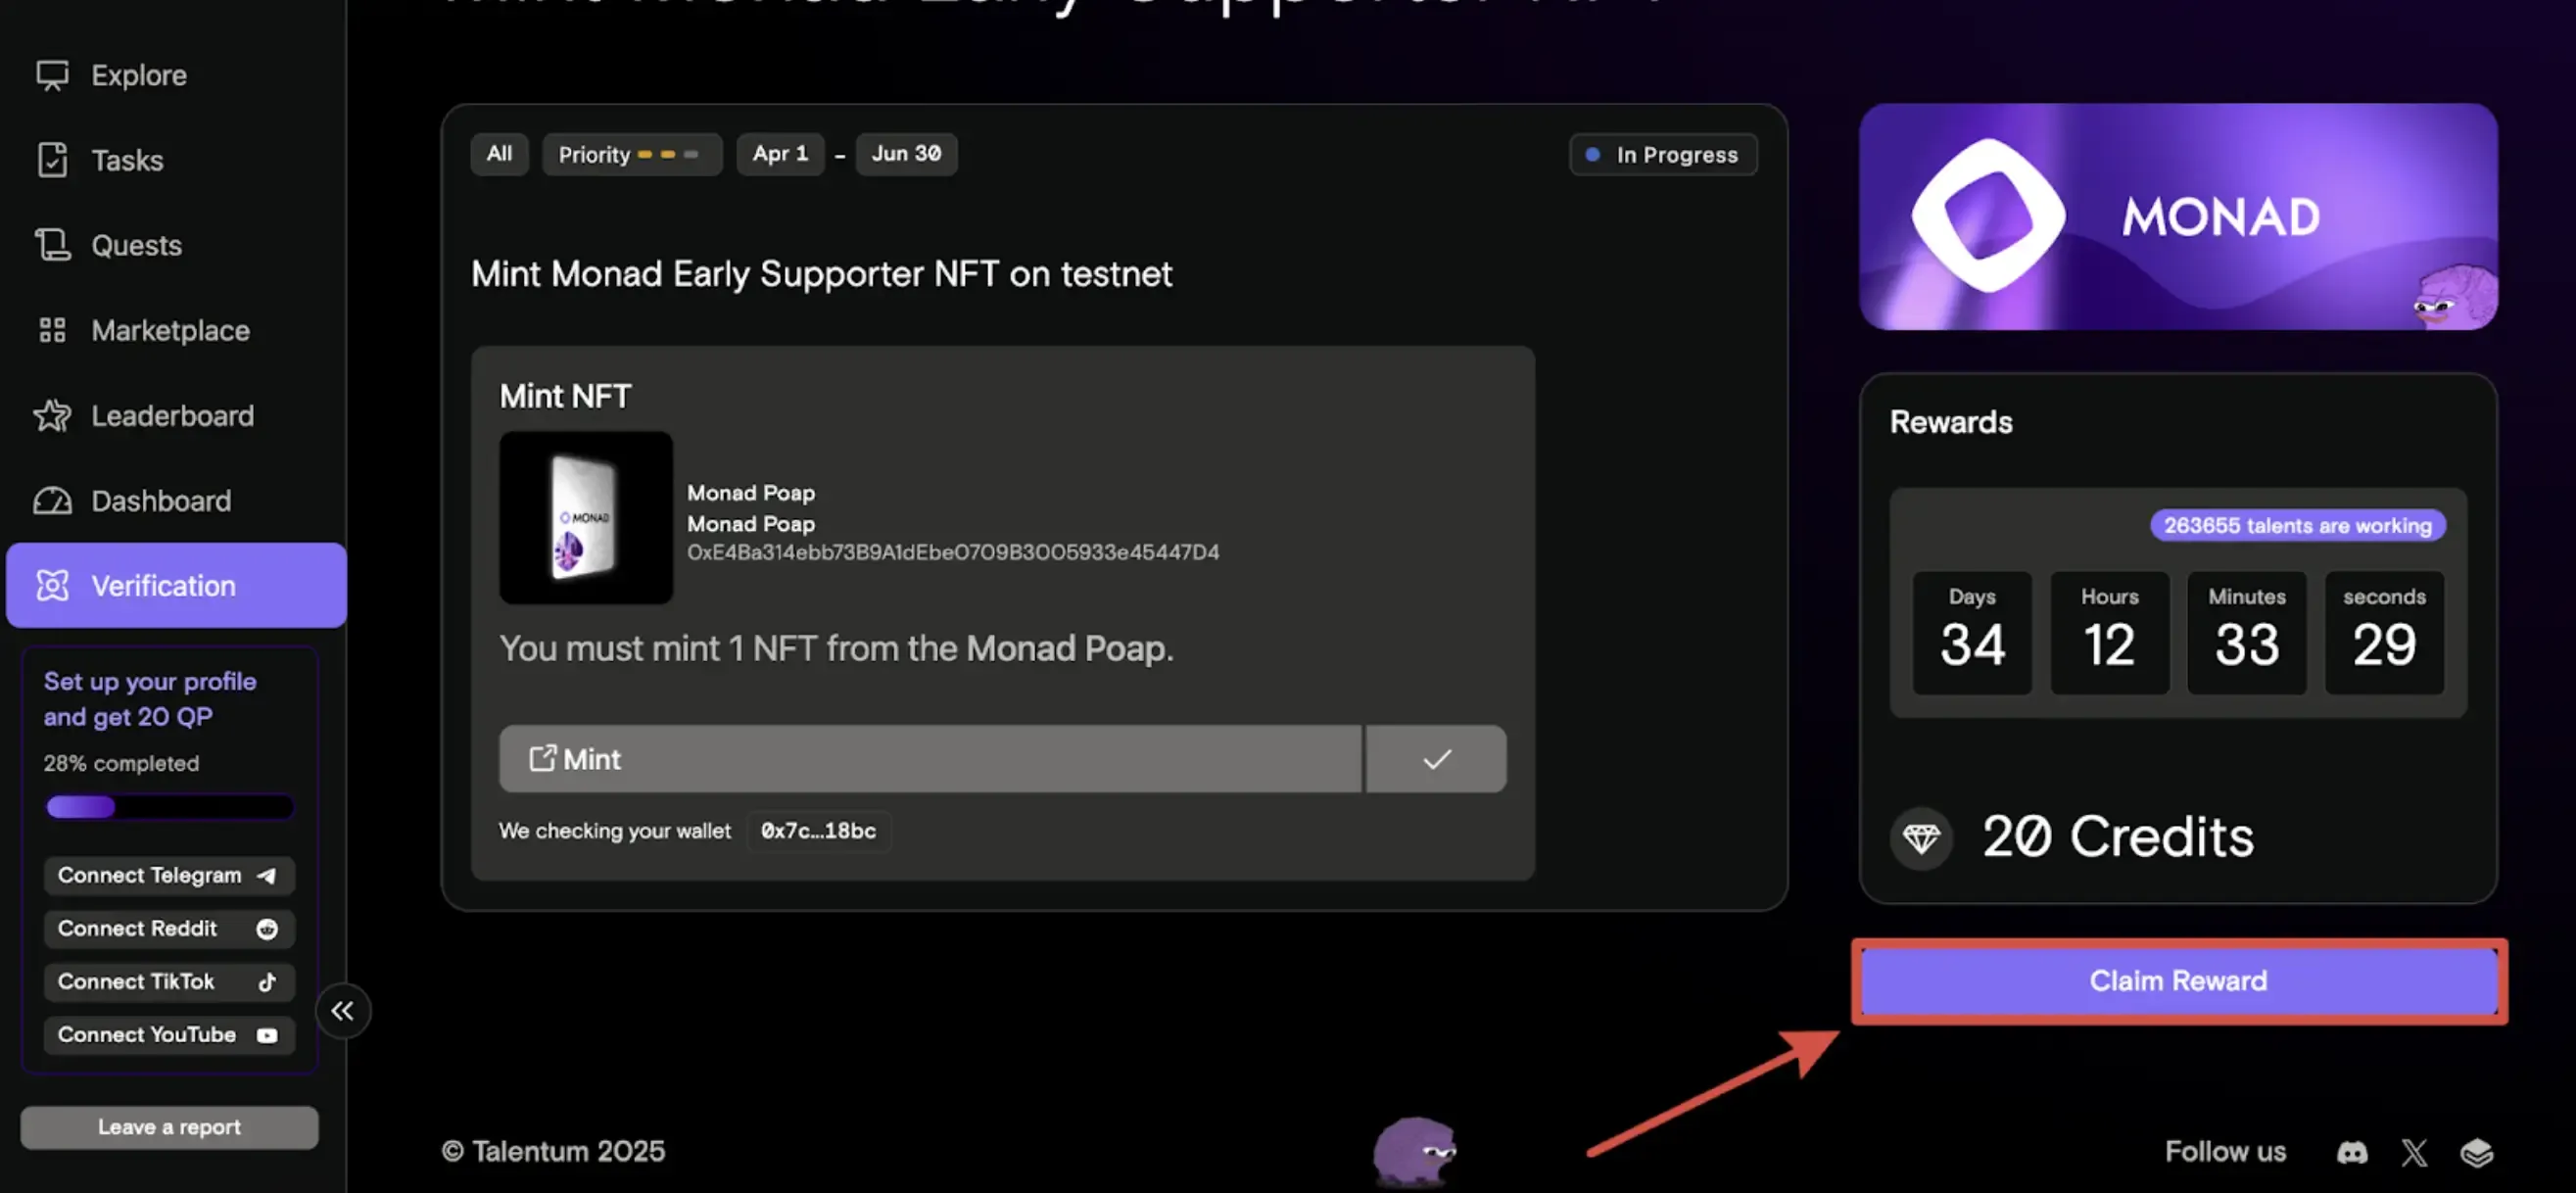Viewport: 2576px width, 1193px height.
Task: Go to Quests in sidebar
Action: tap(136, 245)
